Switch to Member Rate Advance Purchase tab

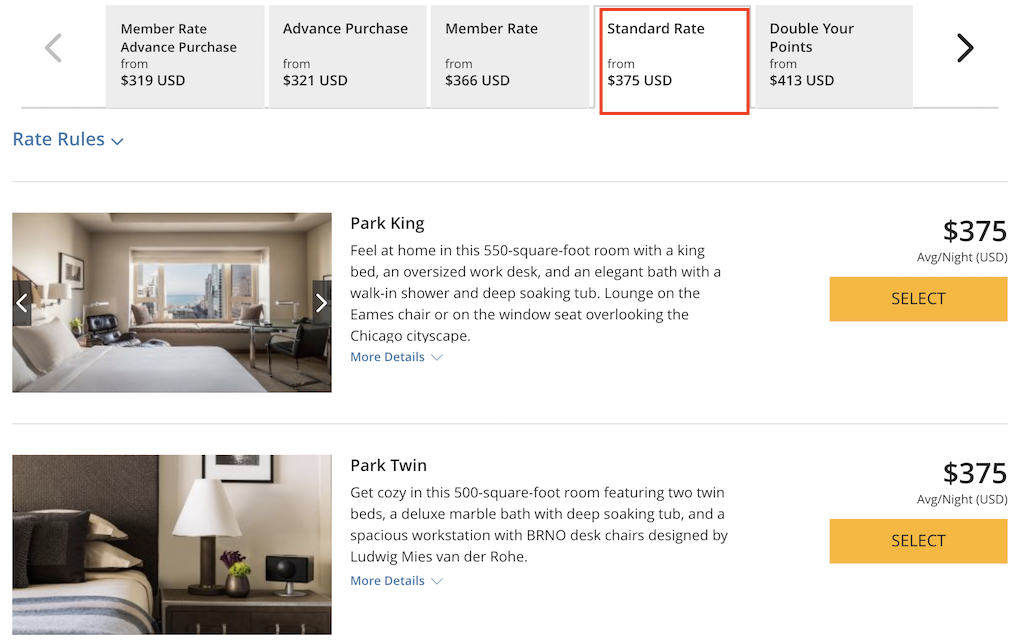pyautogui.click(x=185, y=56)
